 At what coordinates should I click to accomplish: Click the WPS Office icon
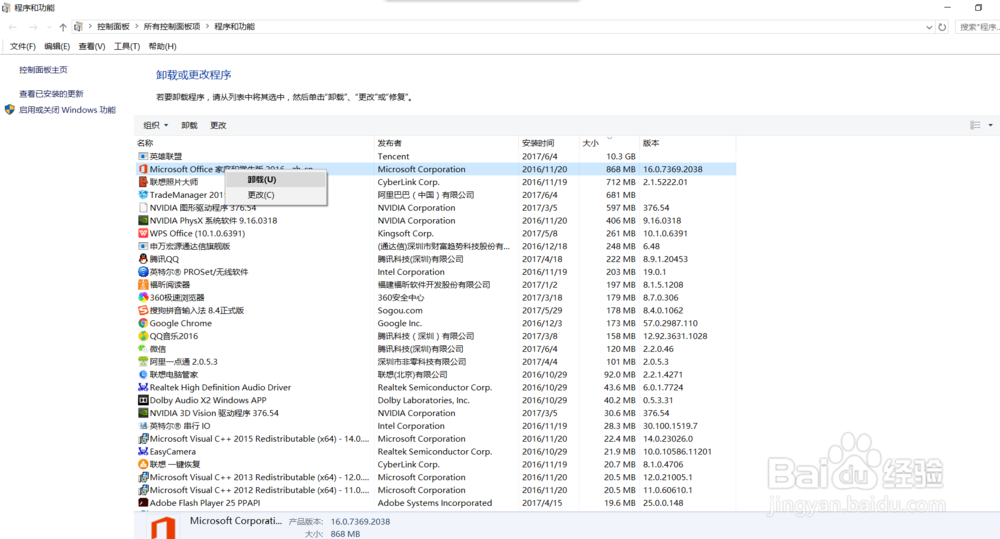coord(143,233)
